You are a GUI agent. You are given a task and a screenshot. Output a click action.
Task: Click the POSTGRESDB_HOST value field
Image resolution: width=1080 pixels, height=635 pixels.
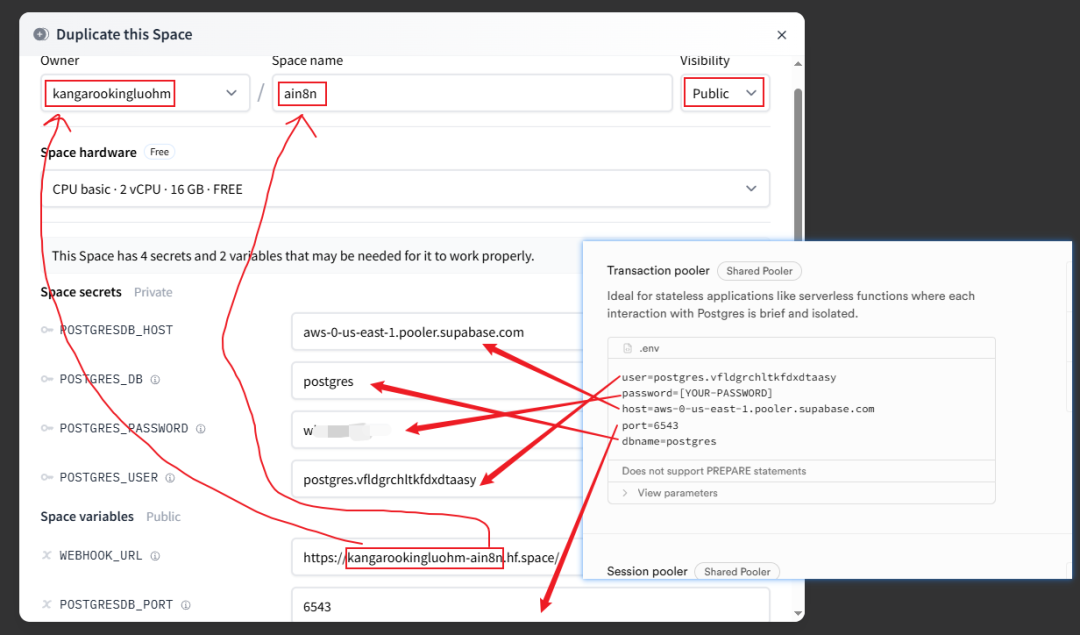pos(436,332)
